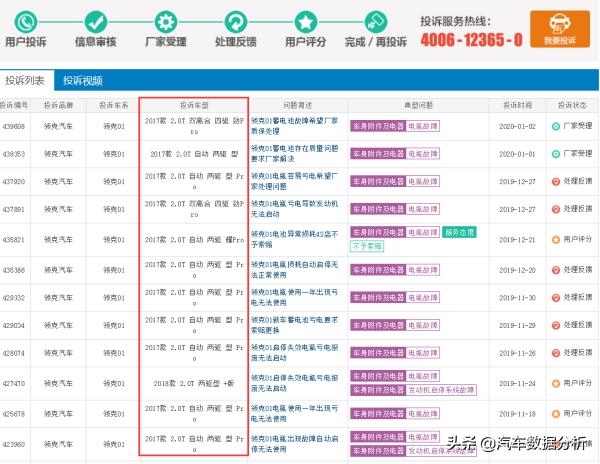This screenshot has width=600, height=464.
Task: Open complaint 领克01新车蓄电池亏电要求索赔更换
Action: [294, 325]
